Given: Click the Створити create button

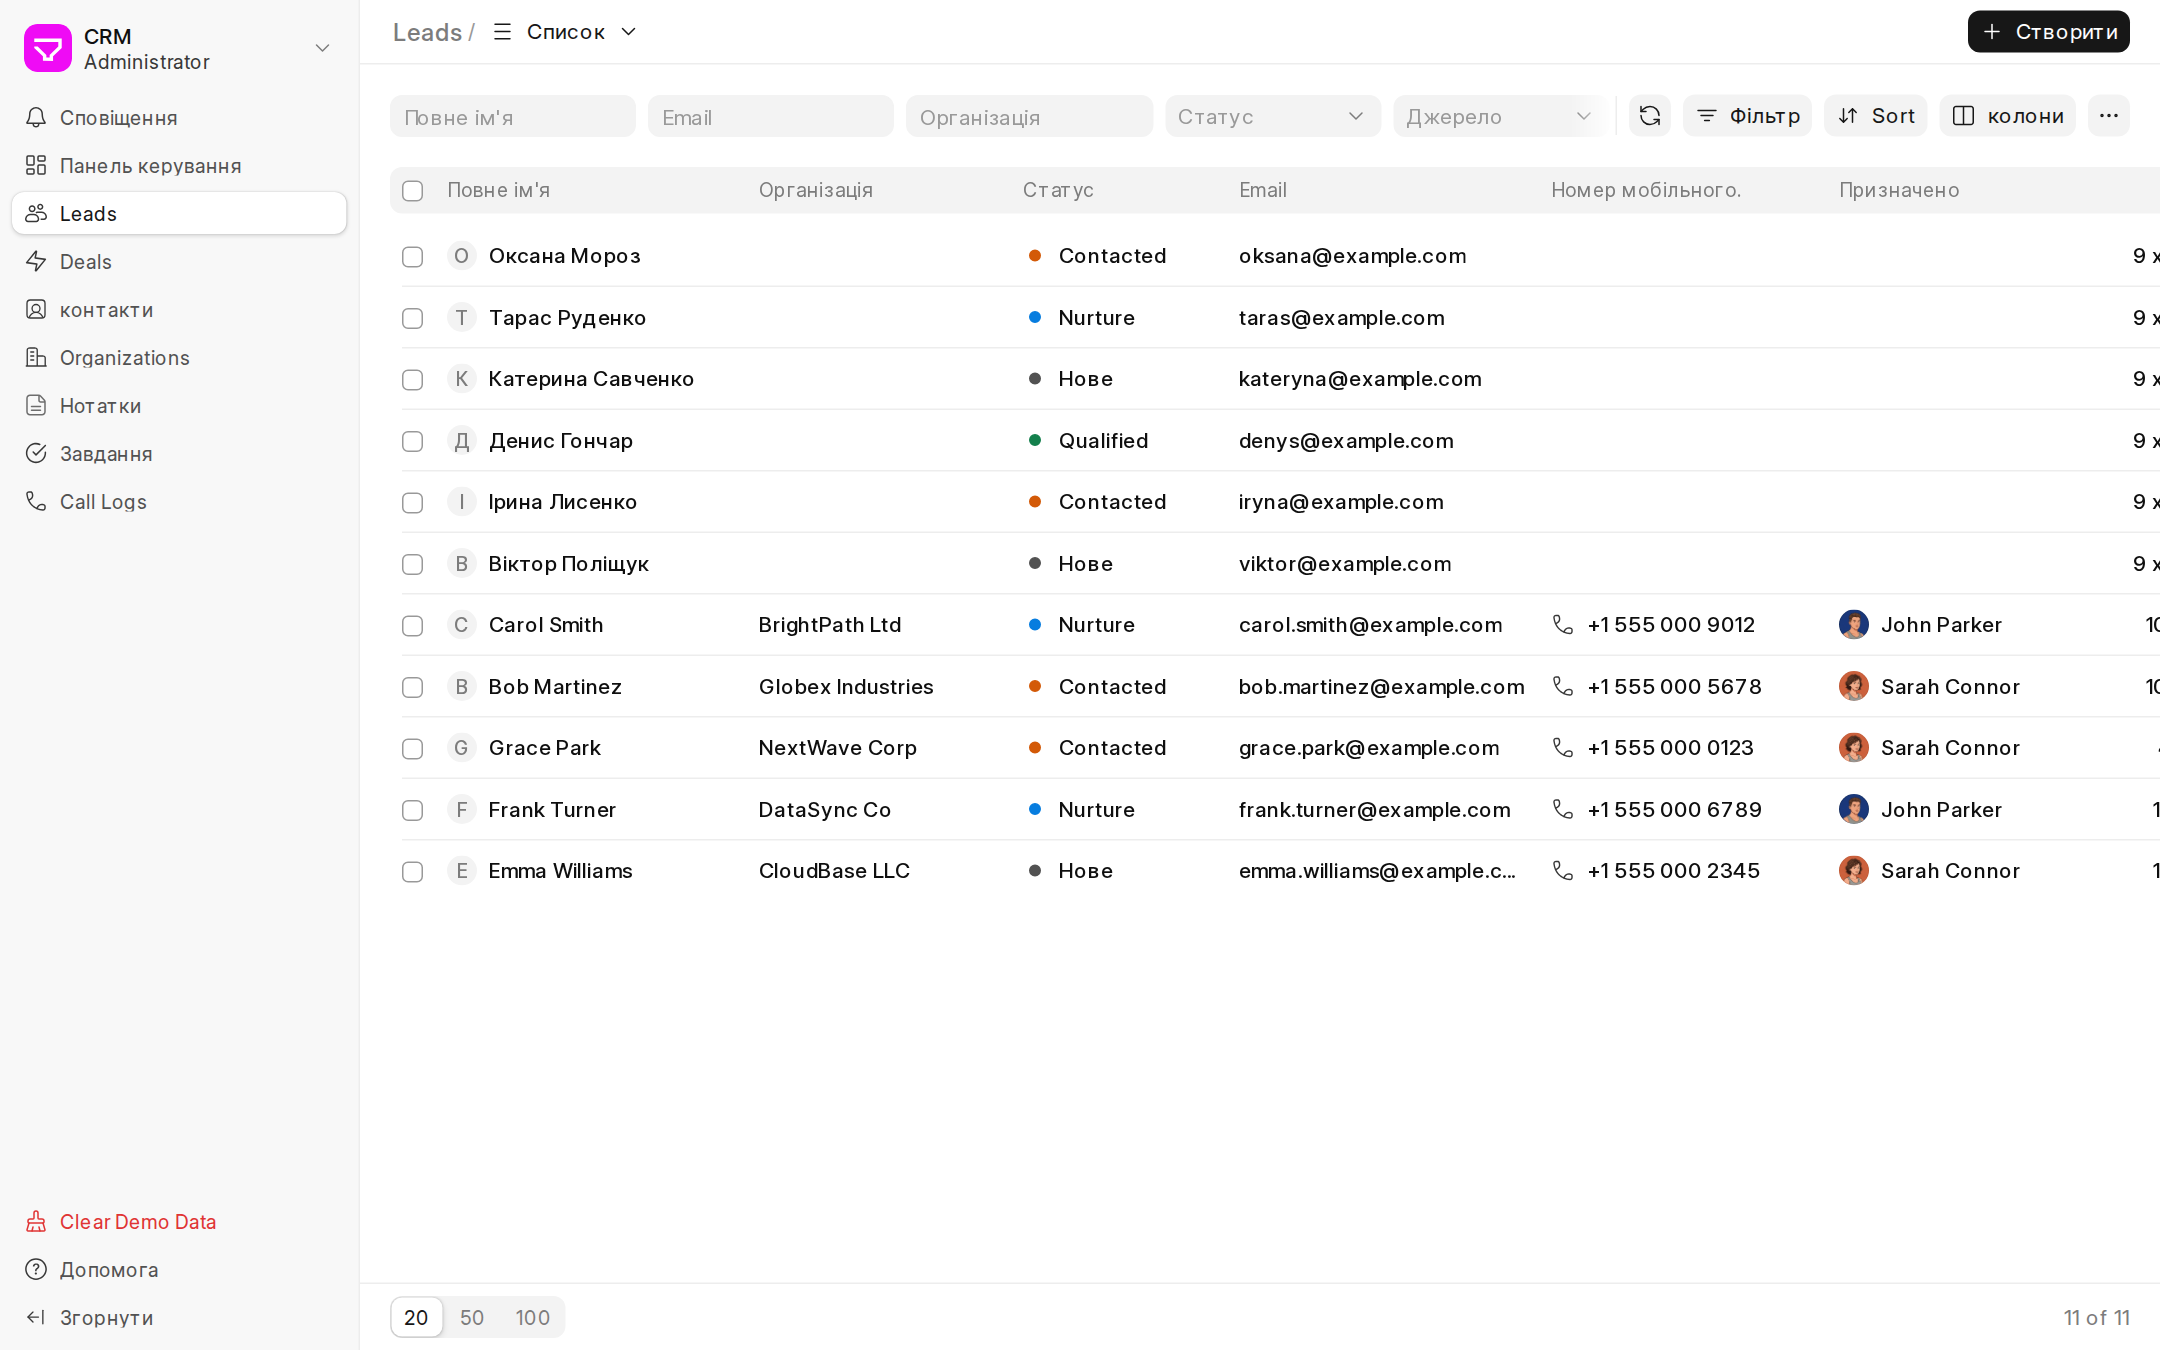Looking at the screenshot, I should (2049, 32).
